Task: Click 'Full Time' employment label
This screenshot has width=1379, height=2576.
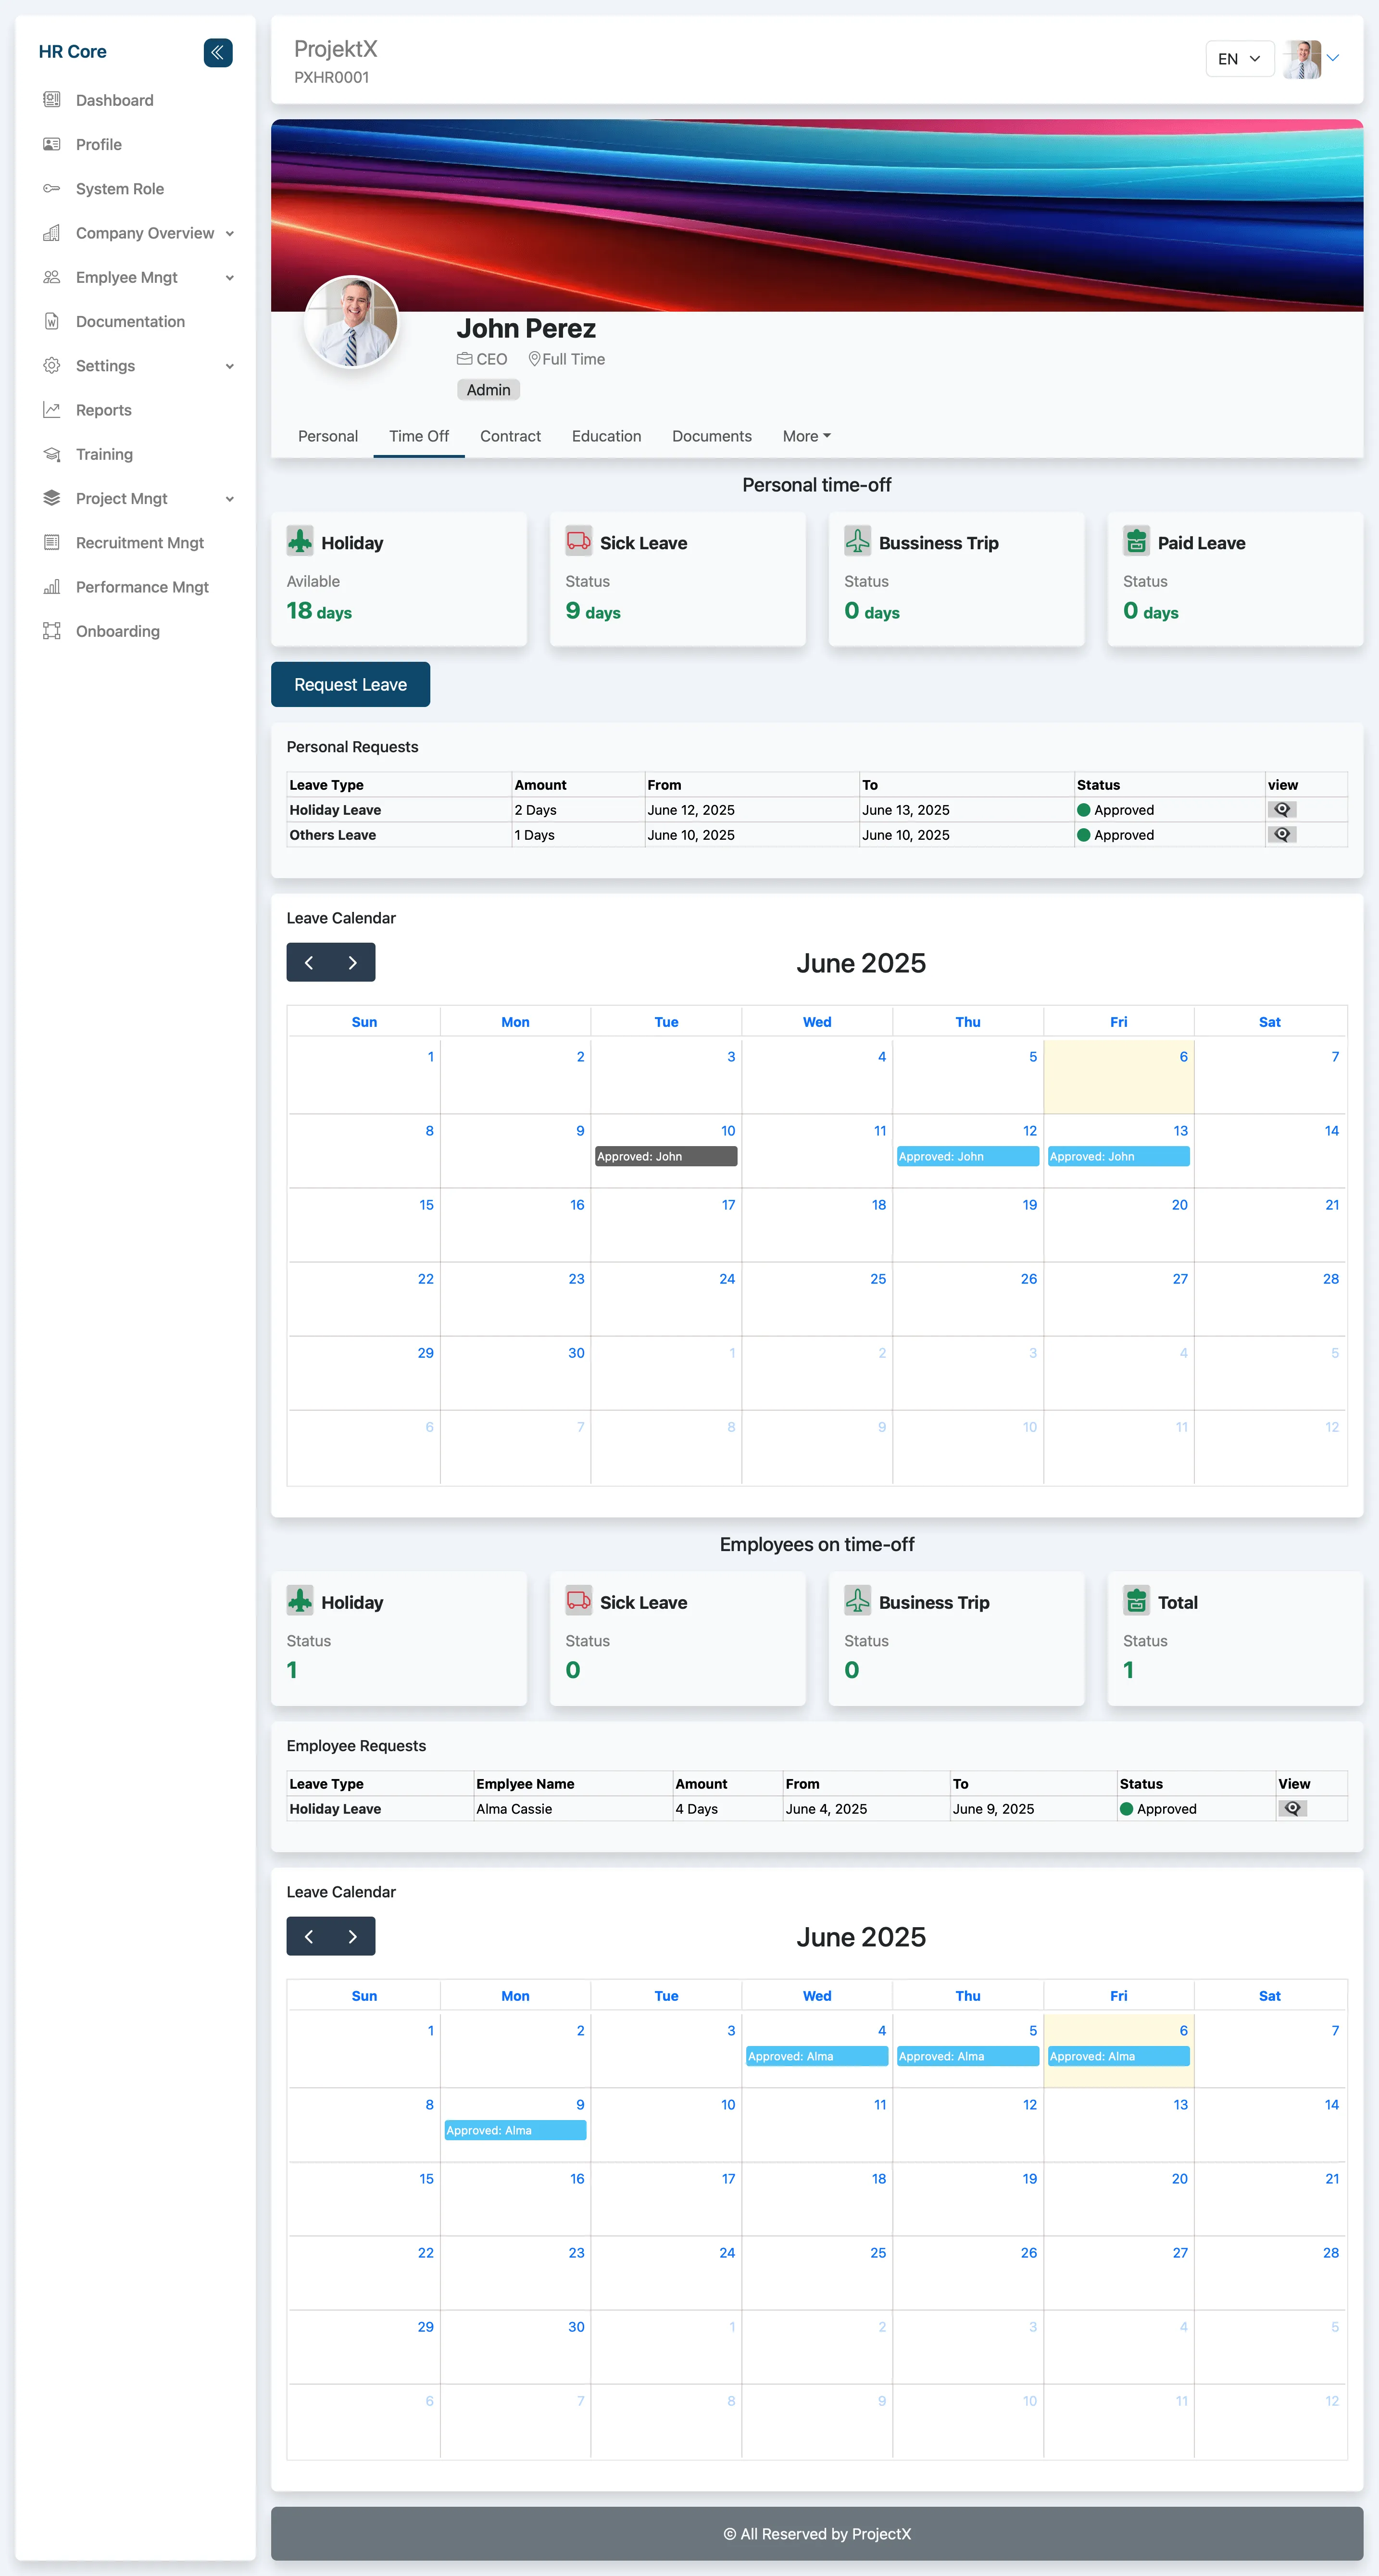Action: coord(573,359)
